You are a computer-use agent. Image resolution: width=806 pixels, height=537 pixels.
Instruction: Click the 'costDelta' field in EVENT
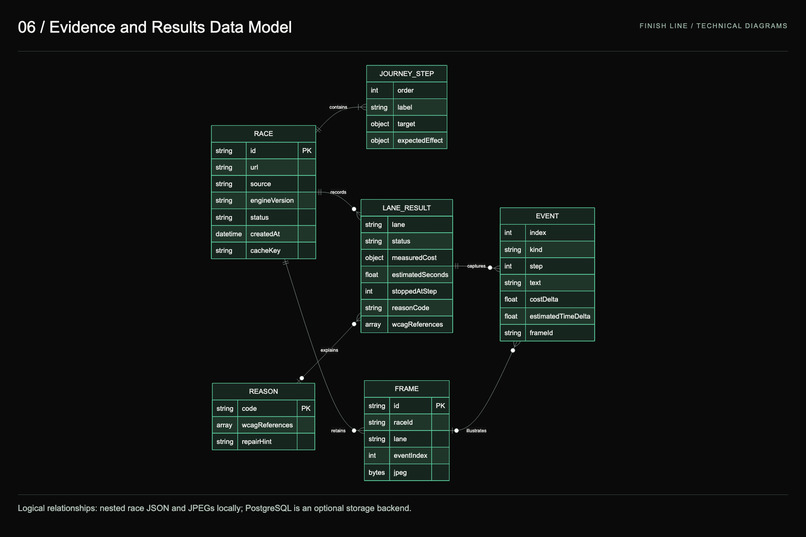[x=560, y=299]
